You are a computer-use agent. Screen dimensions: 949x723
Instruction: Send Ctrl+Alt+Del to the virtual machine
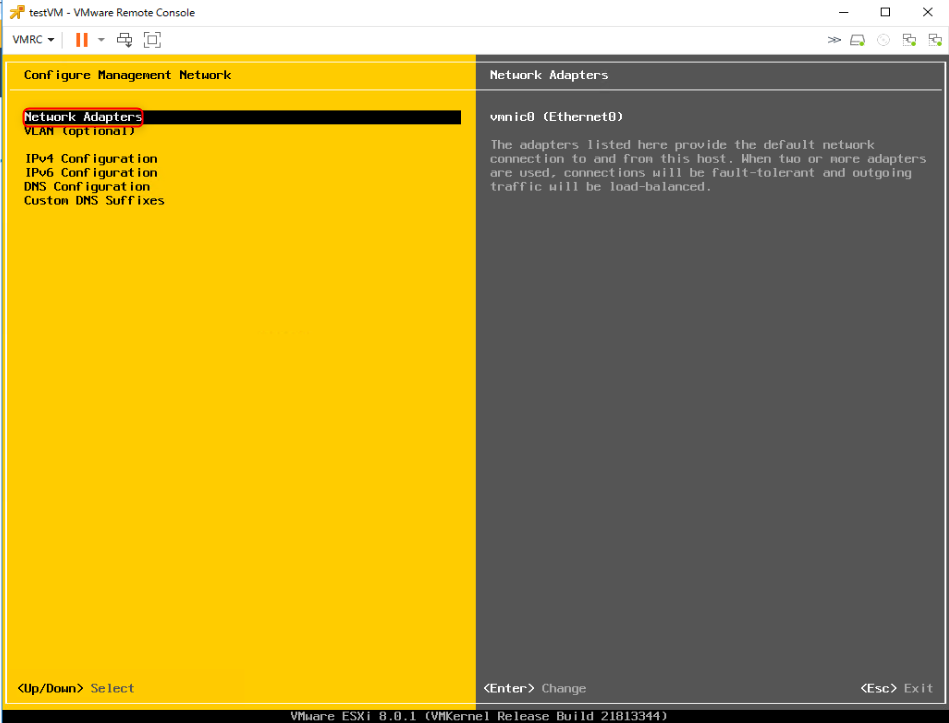pyautogui.click(x=125, y=40)
